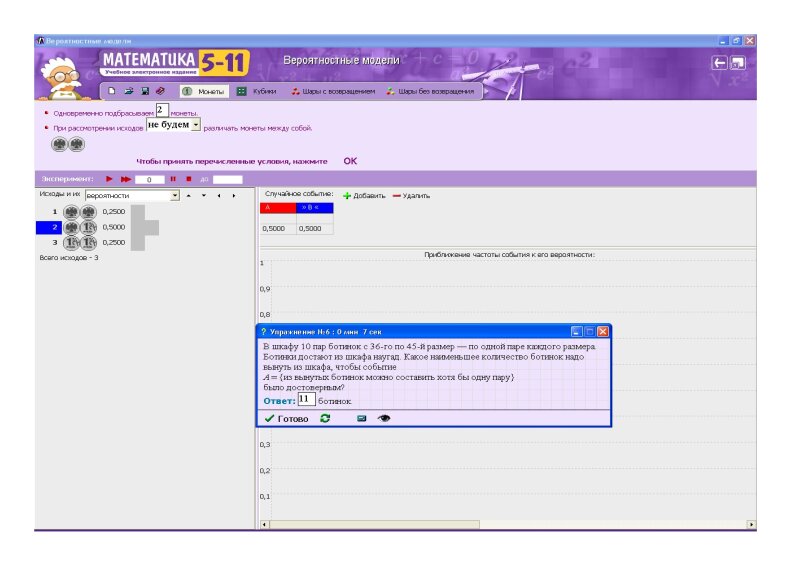Viewport: 800px width, 566px height.
Task: Click the answer input field with 11
Action: tap(306, 399)
